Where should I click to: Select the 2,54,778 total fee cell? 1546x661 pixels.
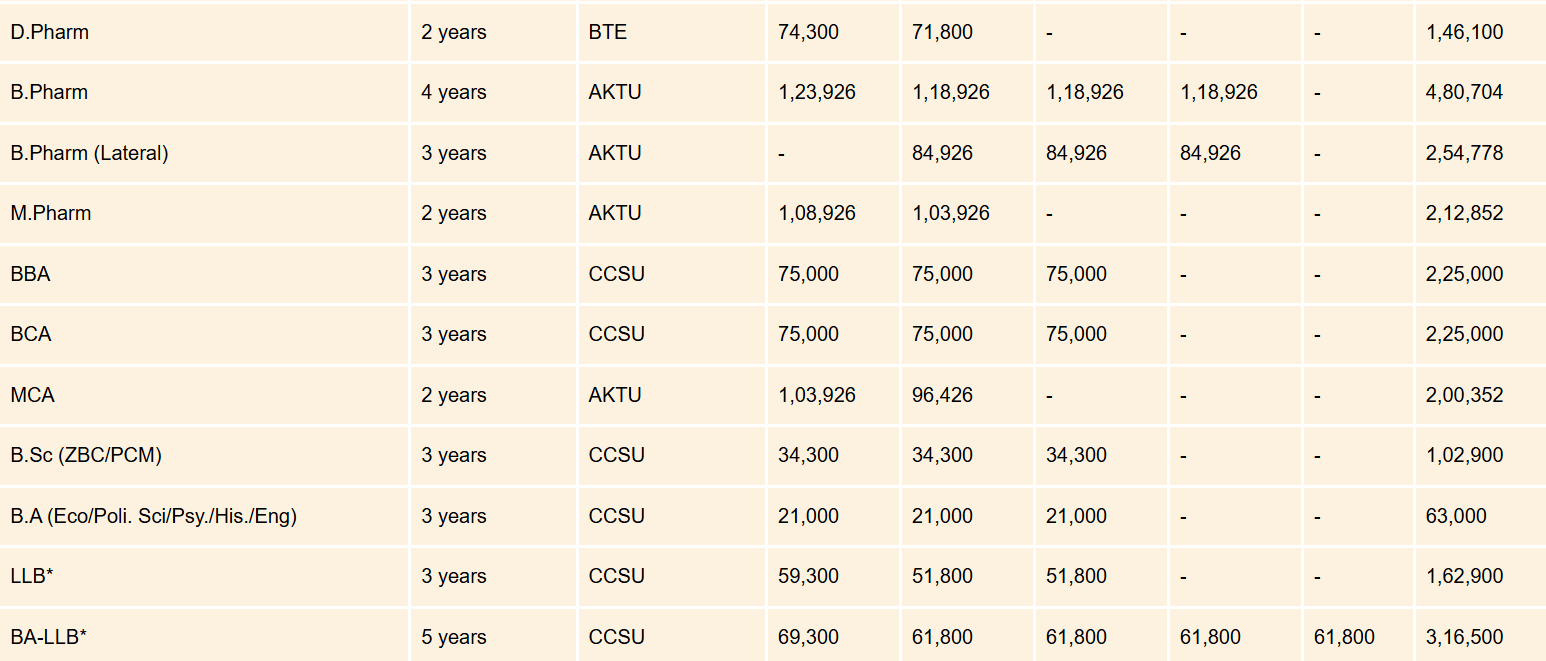pos(1464,153)
